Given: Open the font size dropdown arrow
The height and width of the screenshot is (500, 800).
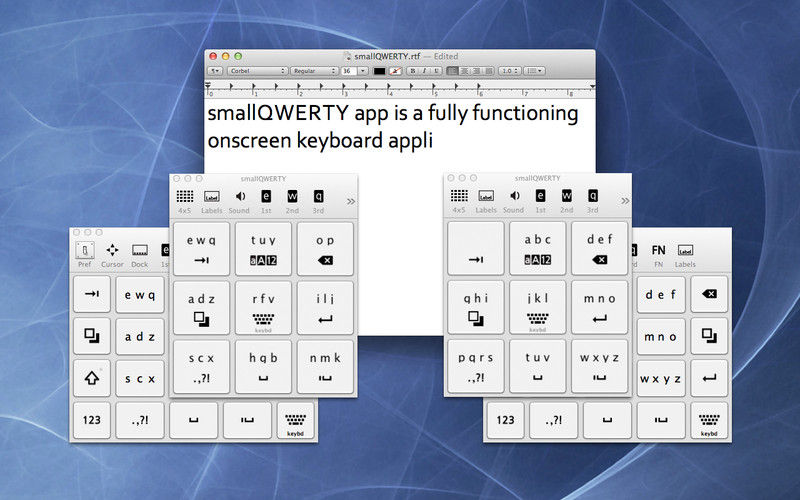Looking at the screenshot, I should point(363,71).
